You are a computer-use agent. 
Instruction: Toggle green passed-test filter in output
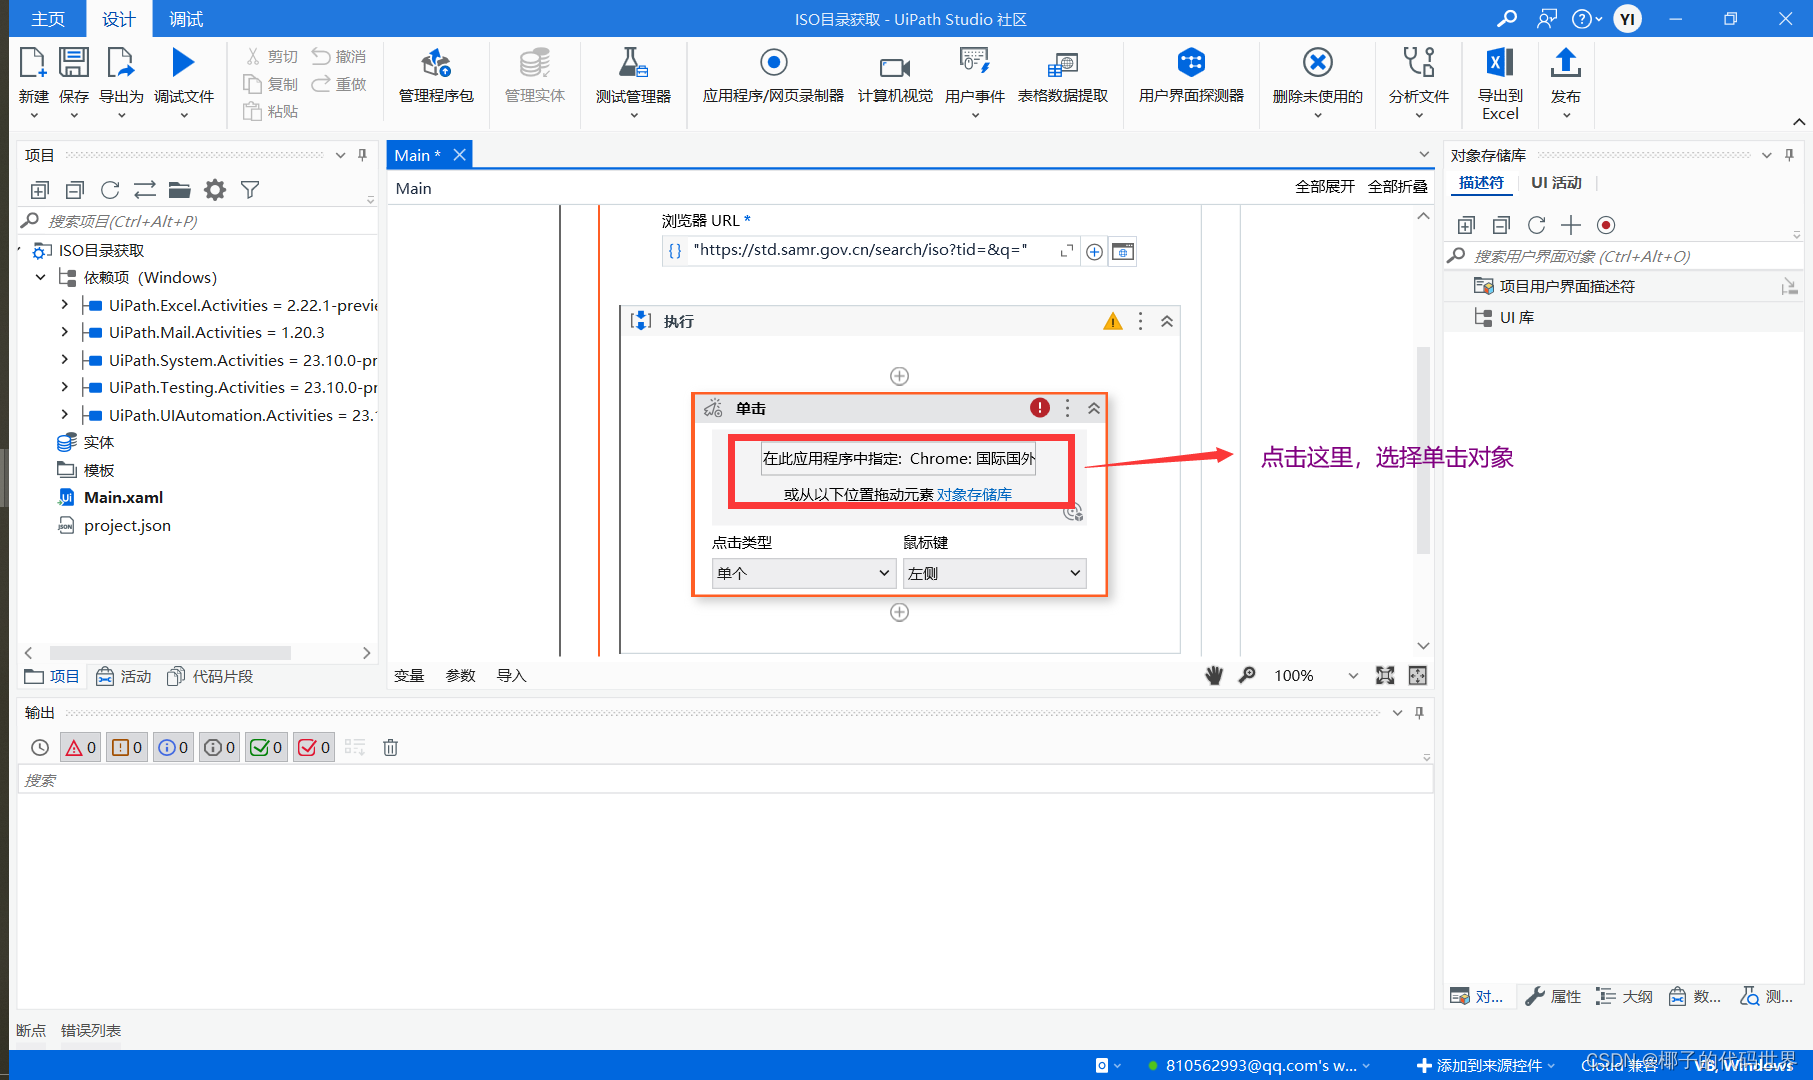pyautogui.click(x=267, y=747)
